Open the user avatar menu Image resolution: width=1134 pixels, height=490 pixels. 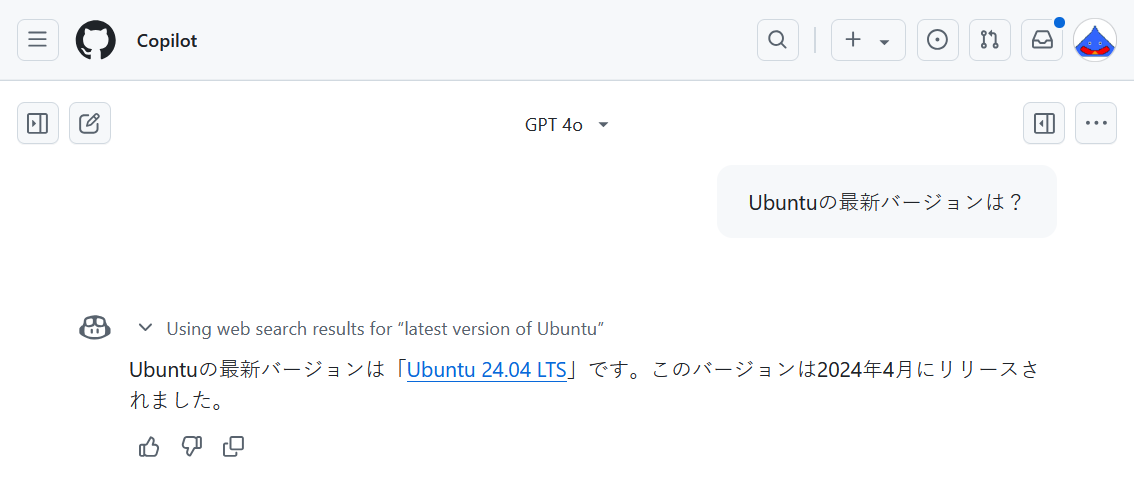(1095, 40)
